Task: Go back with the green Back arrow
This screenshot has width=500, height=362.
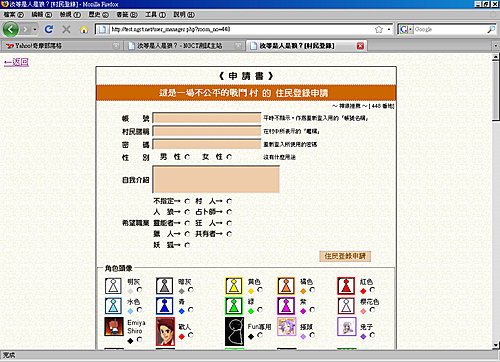Action: pos(10,29)
